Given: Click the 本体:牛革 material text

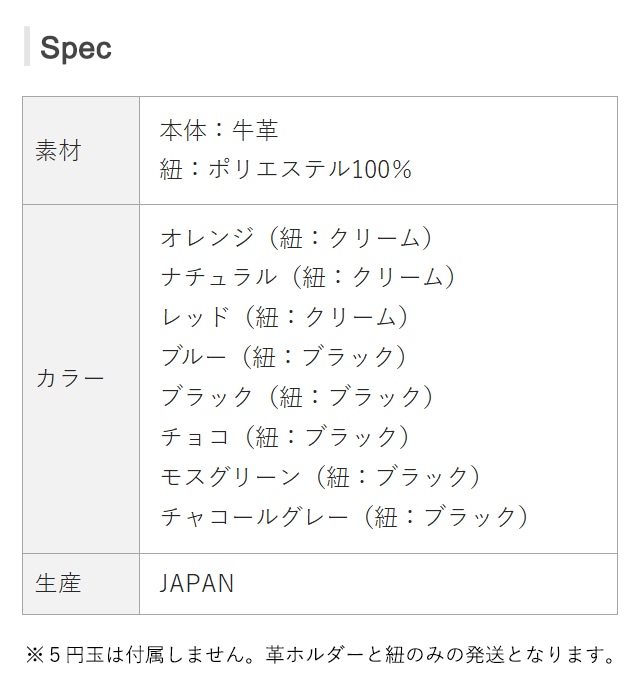Looking at the screenshot, I should 219,130.
